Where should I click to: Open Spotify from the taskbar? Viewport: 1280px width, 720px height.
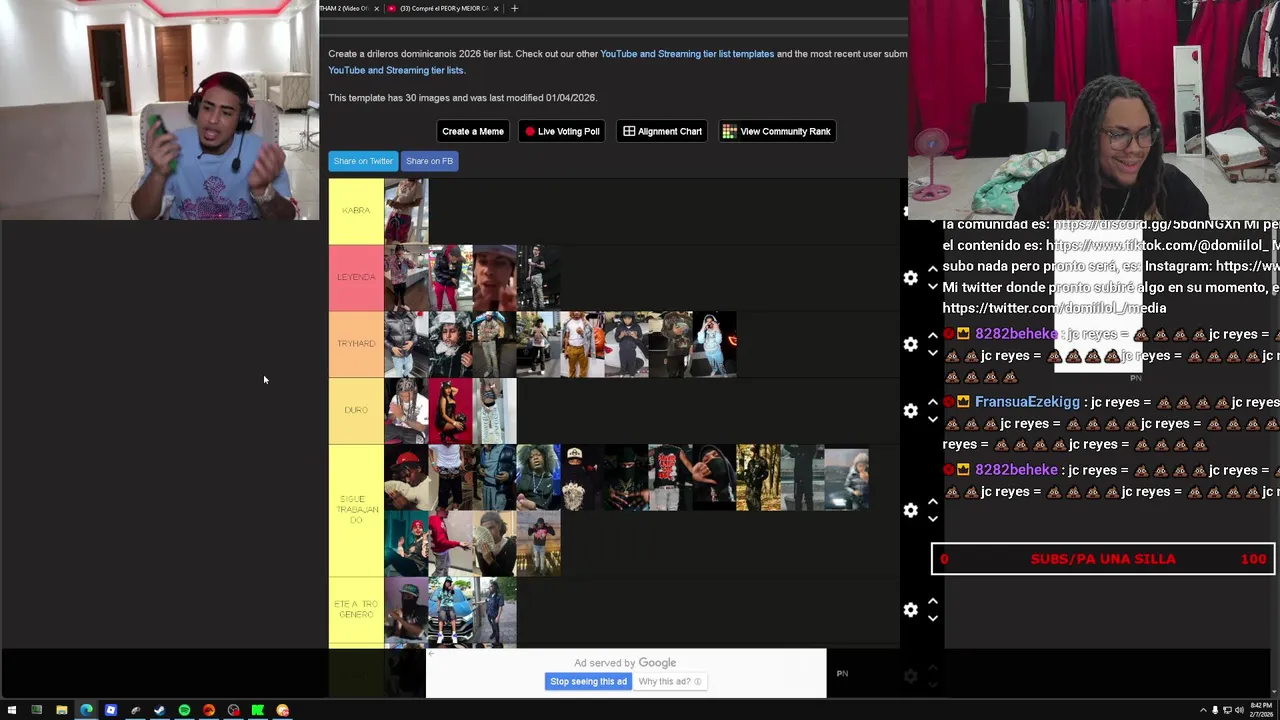[184, 710]
